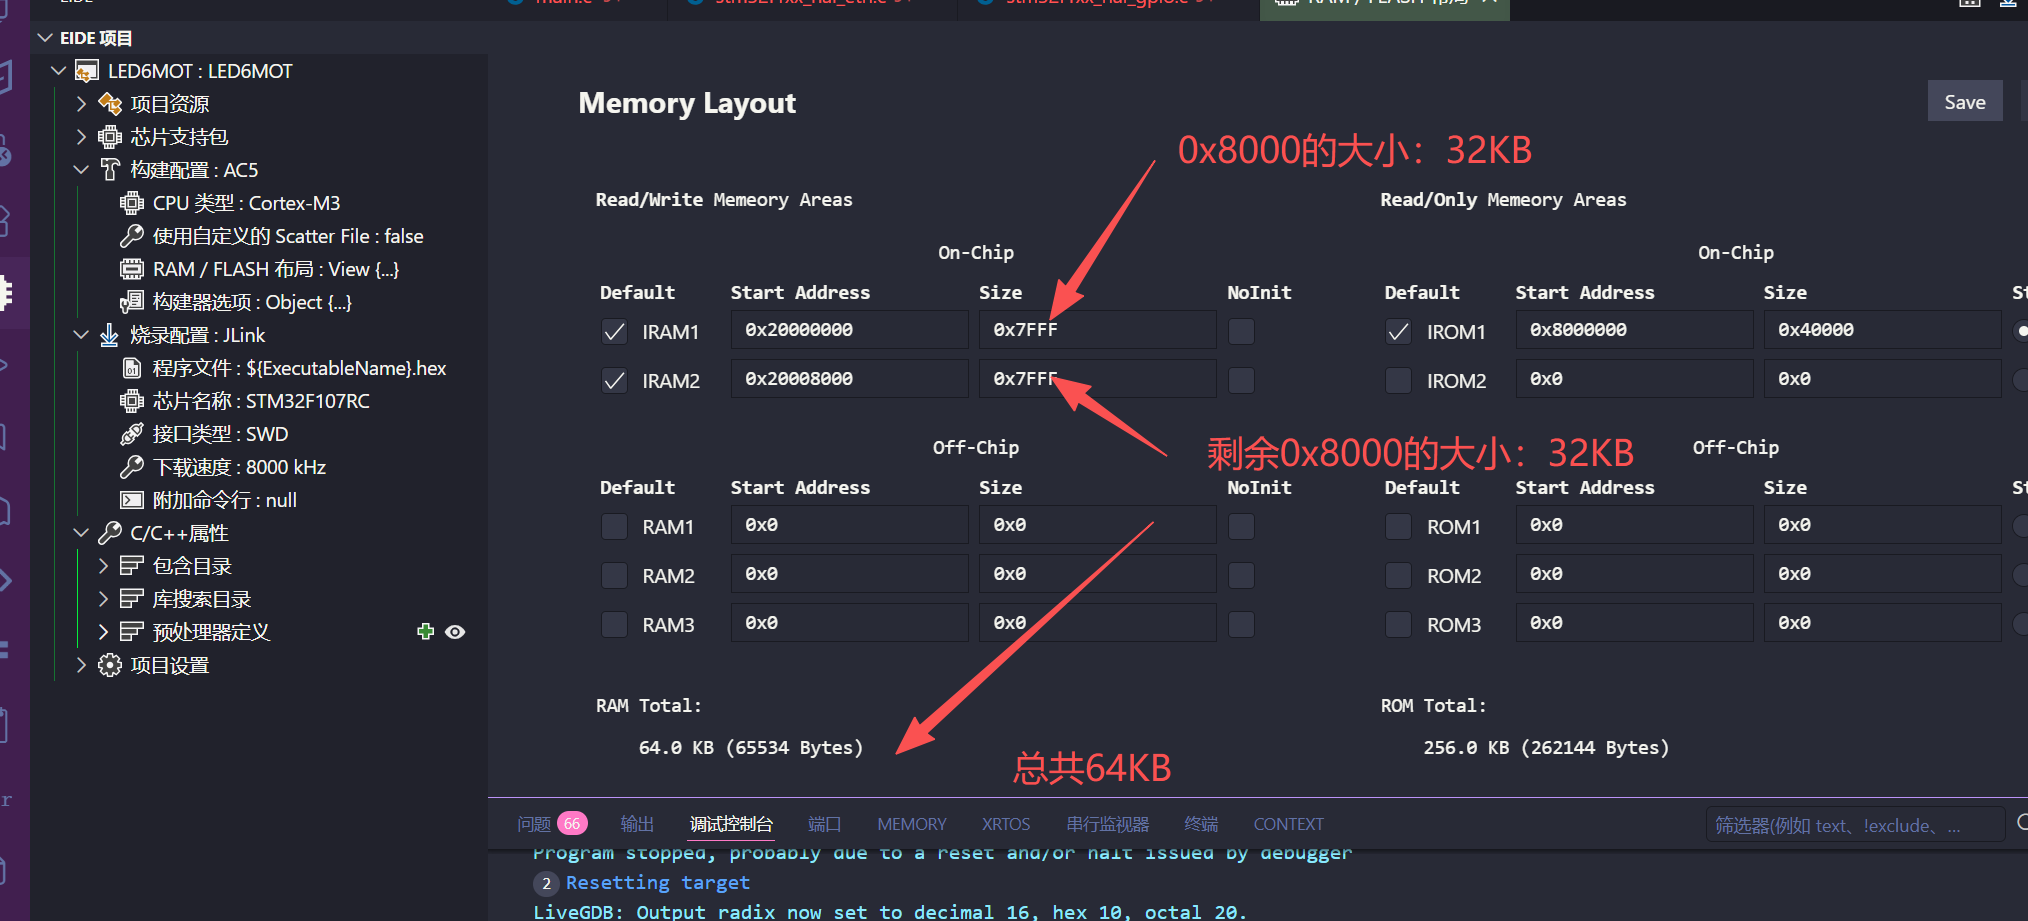Edit IRAM1 size field 0x7FFF

pyautogui.click(x=1097, y=330)
